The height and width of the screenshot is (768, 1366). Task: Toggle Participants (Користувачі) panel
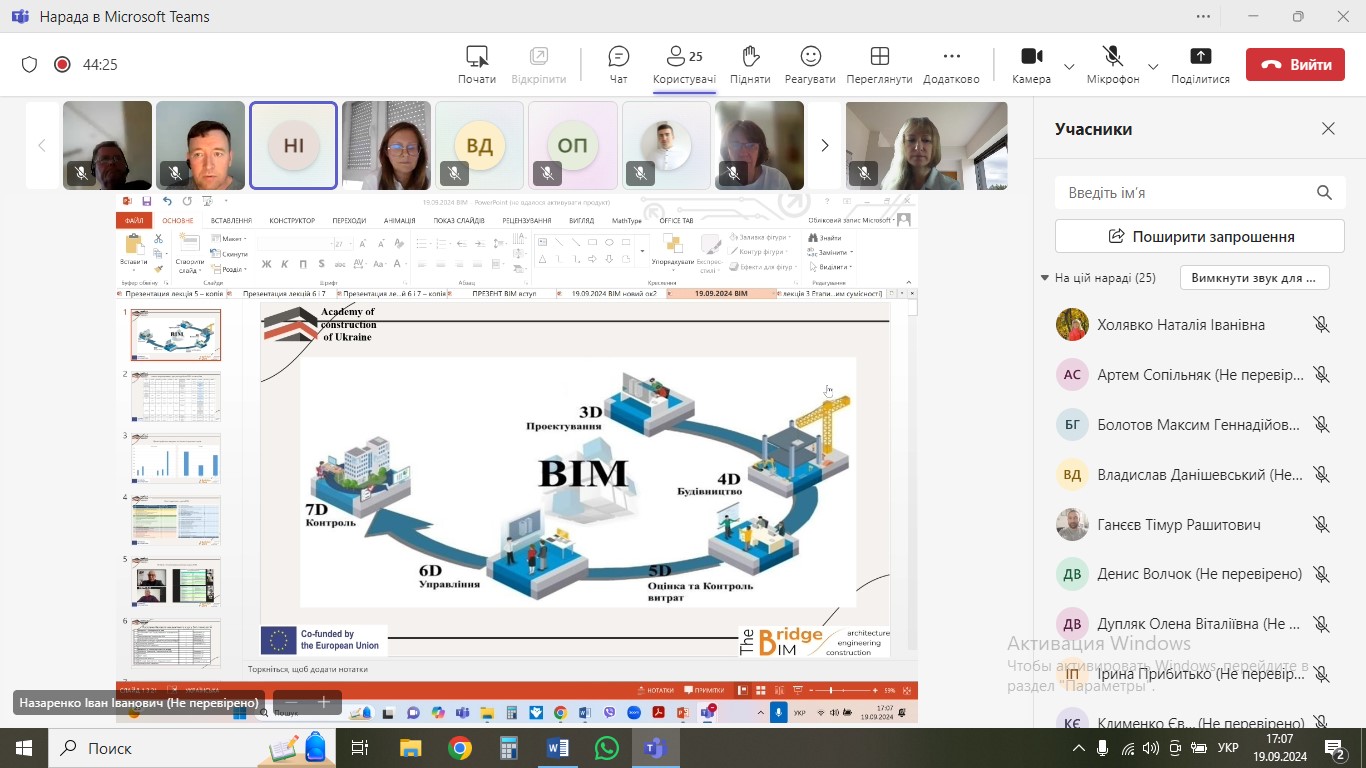(684, 57)
